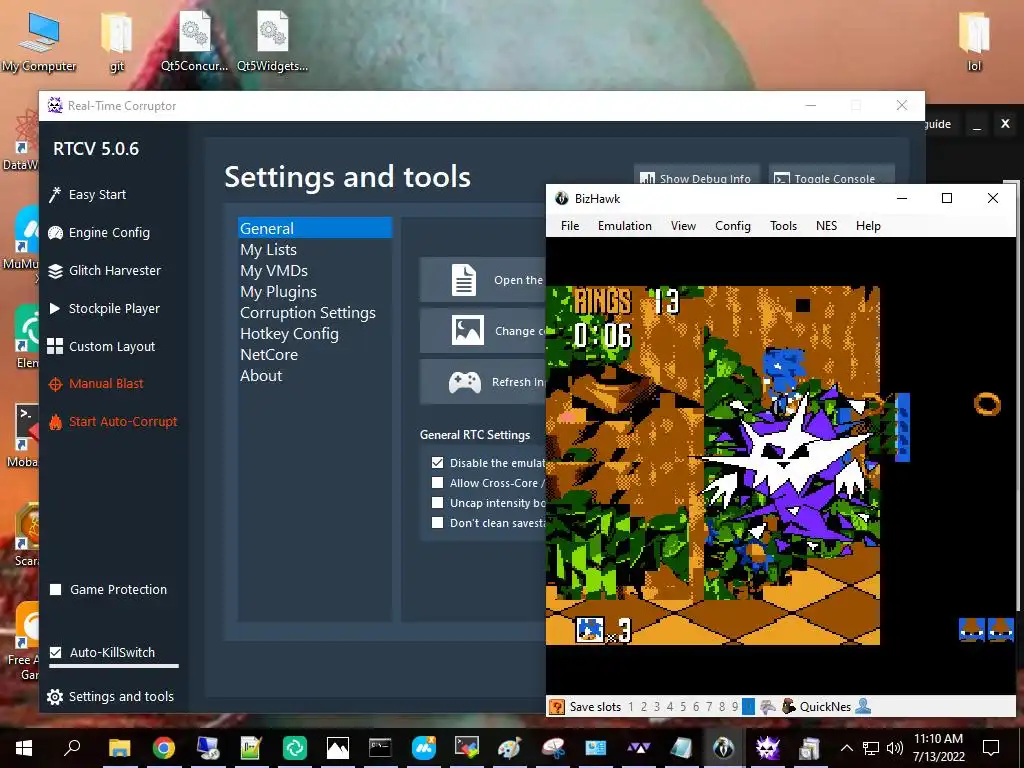Select My Plugins settings category

(x=315, y=291)
